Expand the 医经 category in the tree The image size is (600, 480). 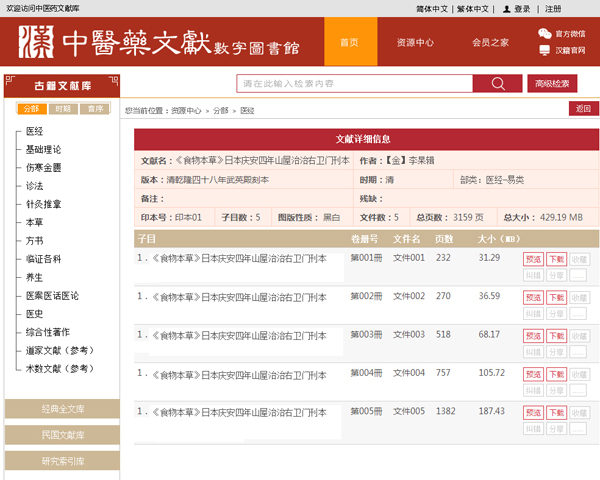pos(34,131)
